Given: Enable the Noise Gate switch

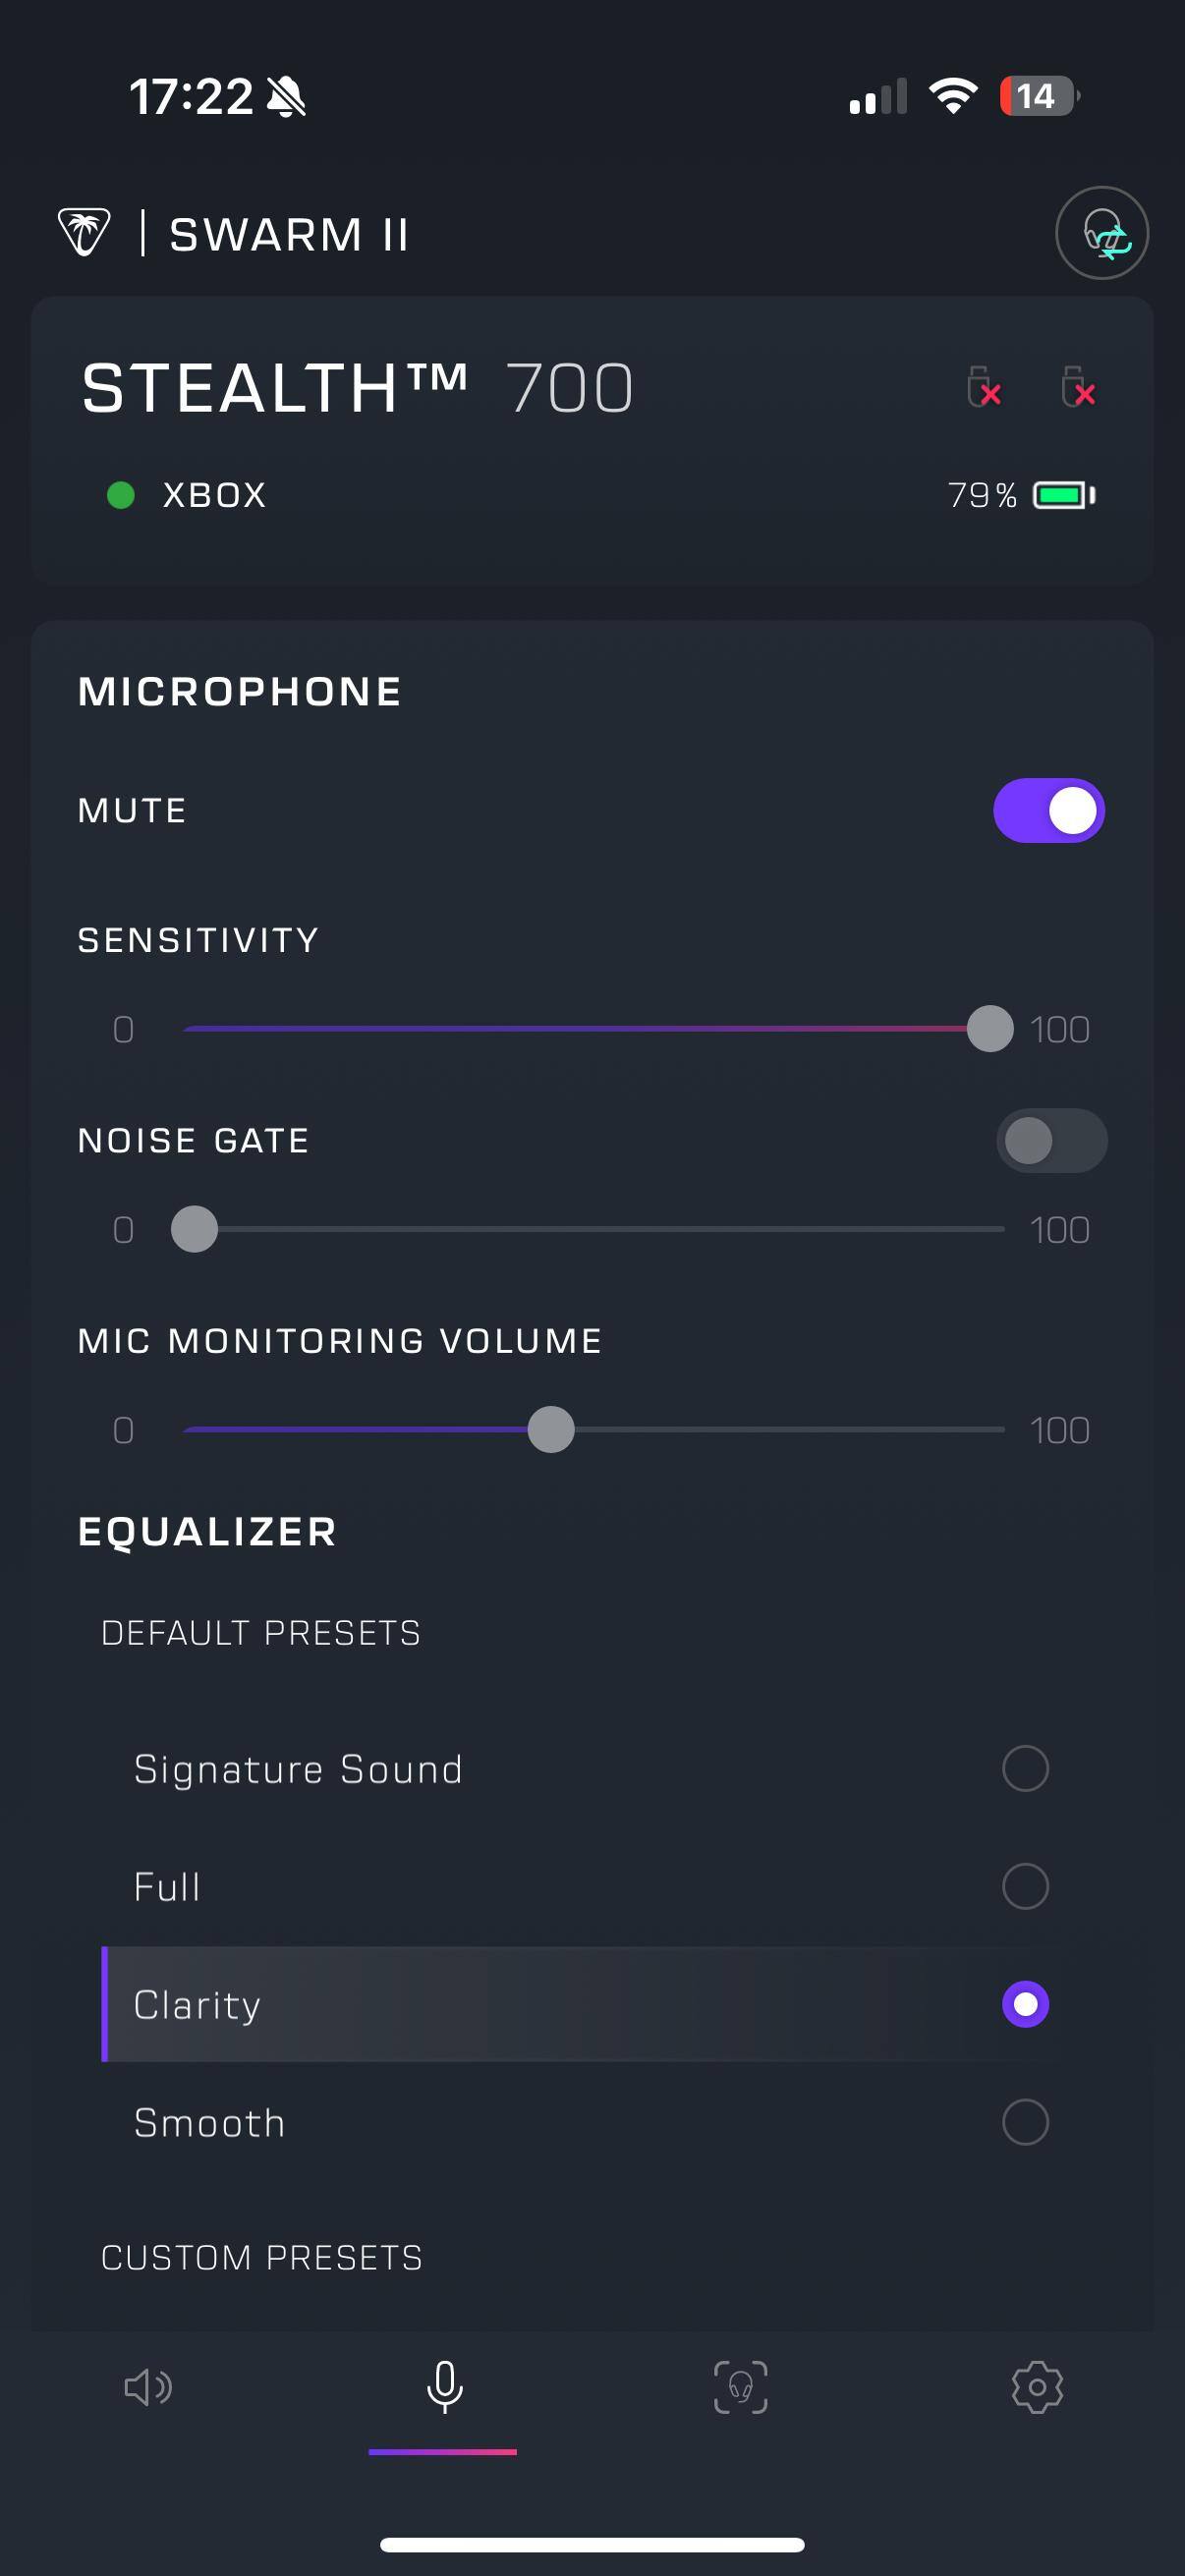Looking at the screenshot, I should click(x=1051, y=1141).
